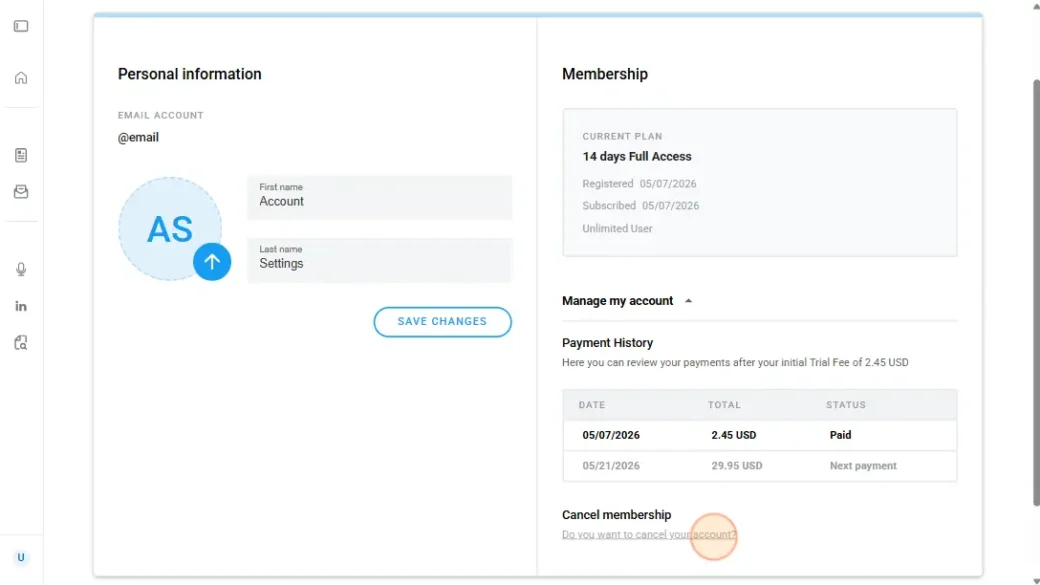This screenshot has width=1040, height=585.
Task: Open the document search icon
Action: tap(21, 343)
